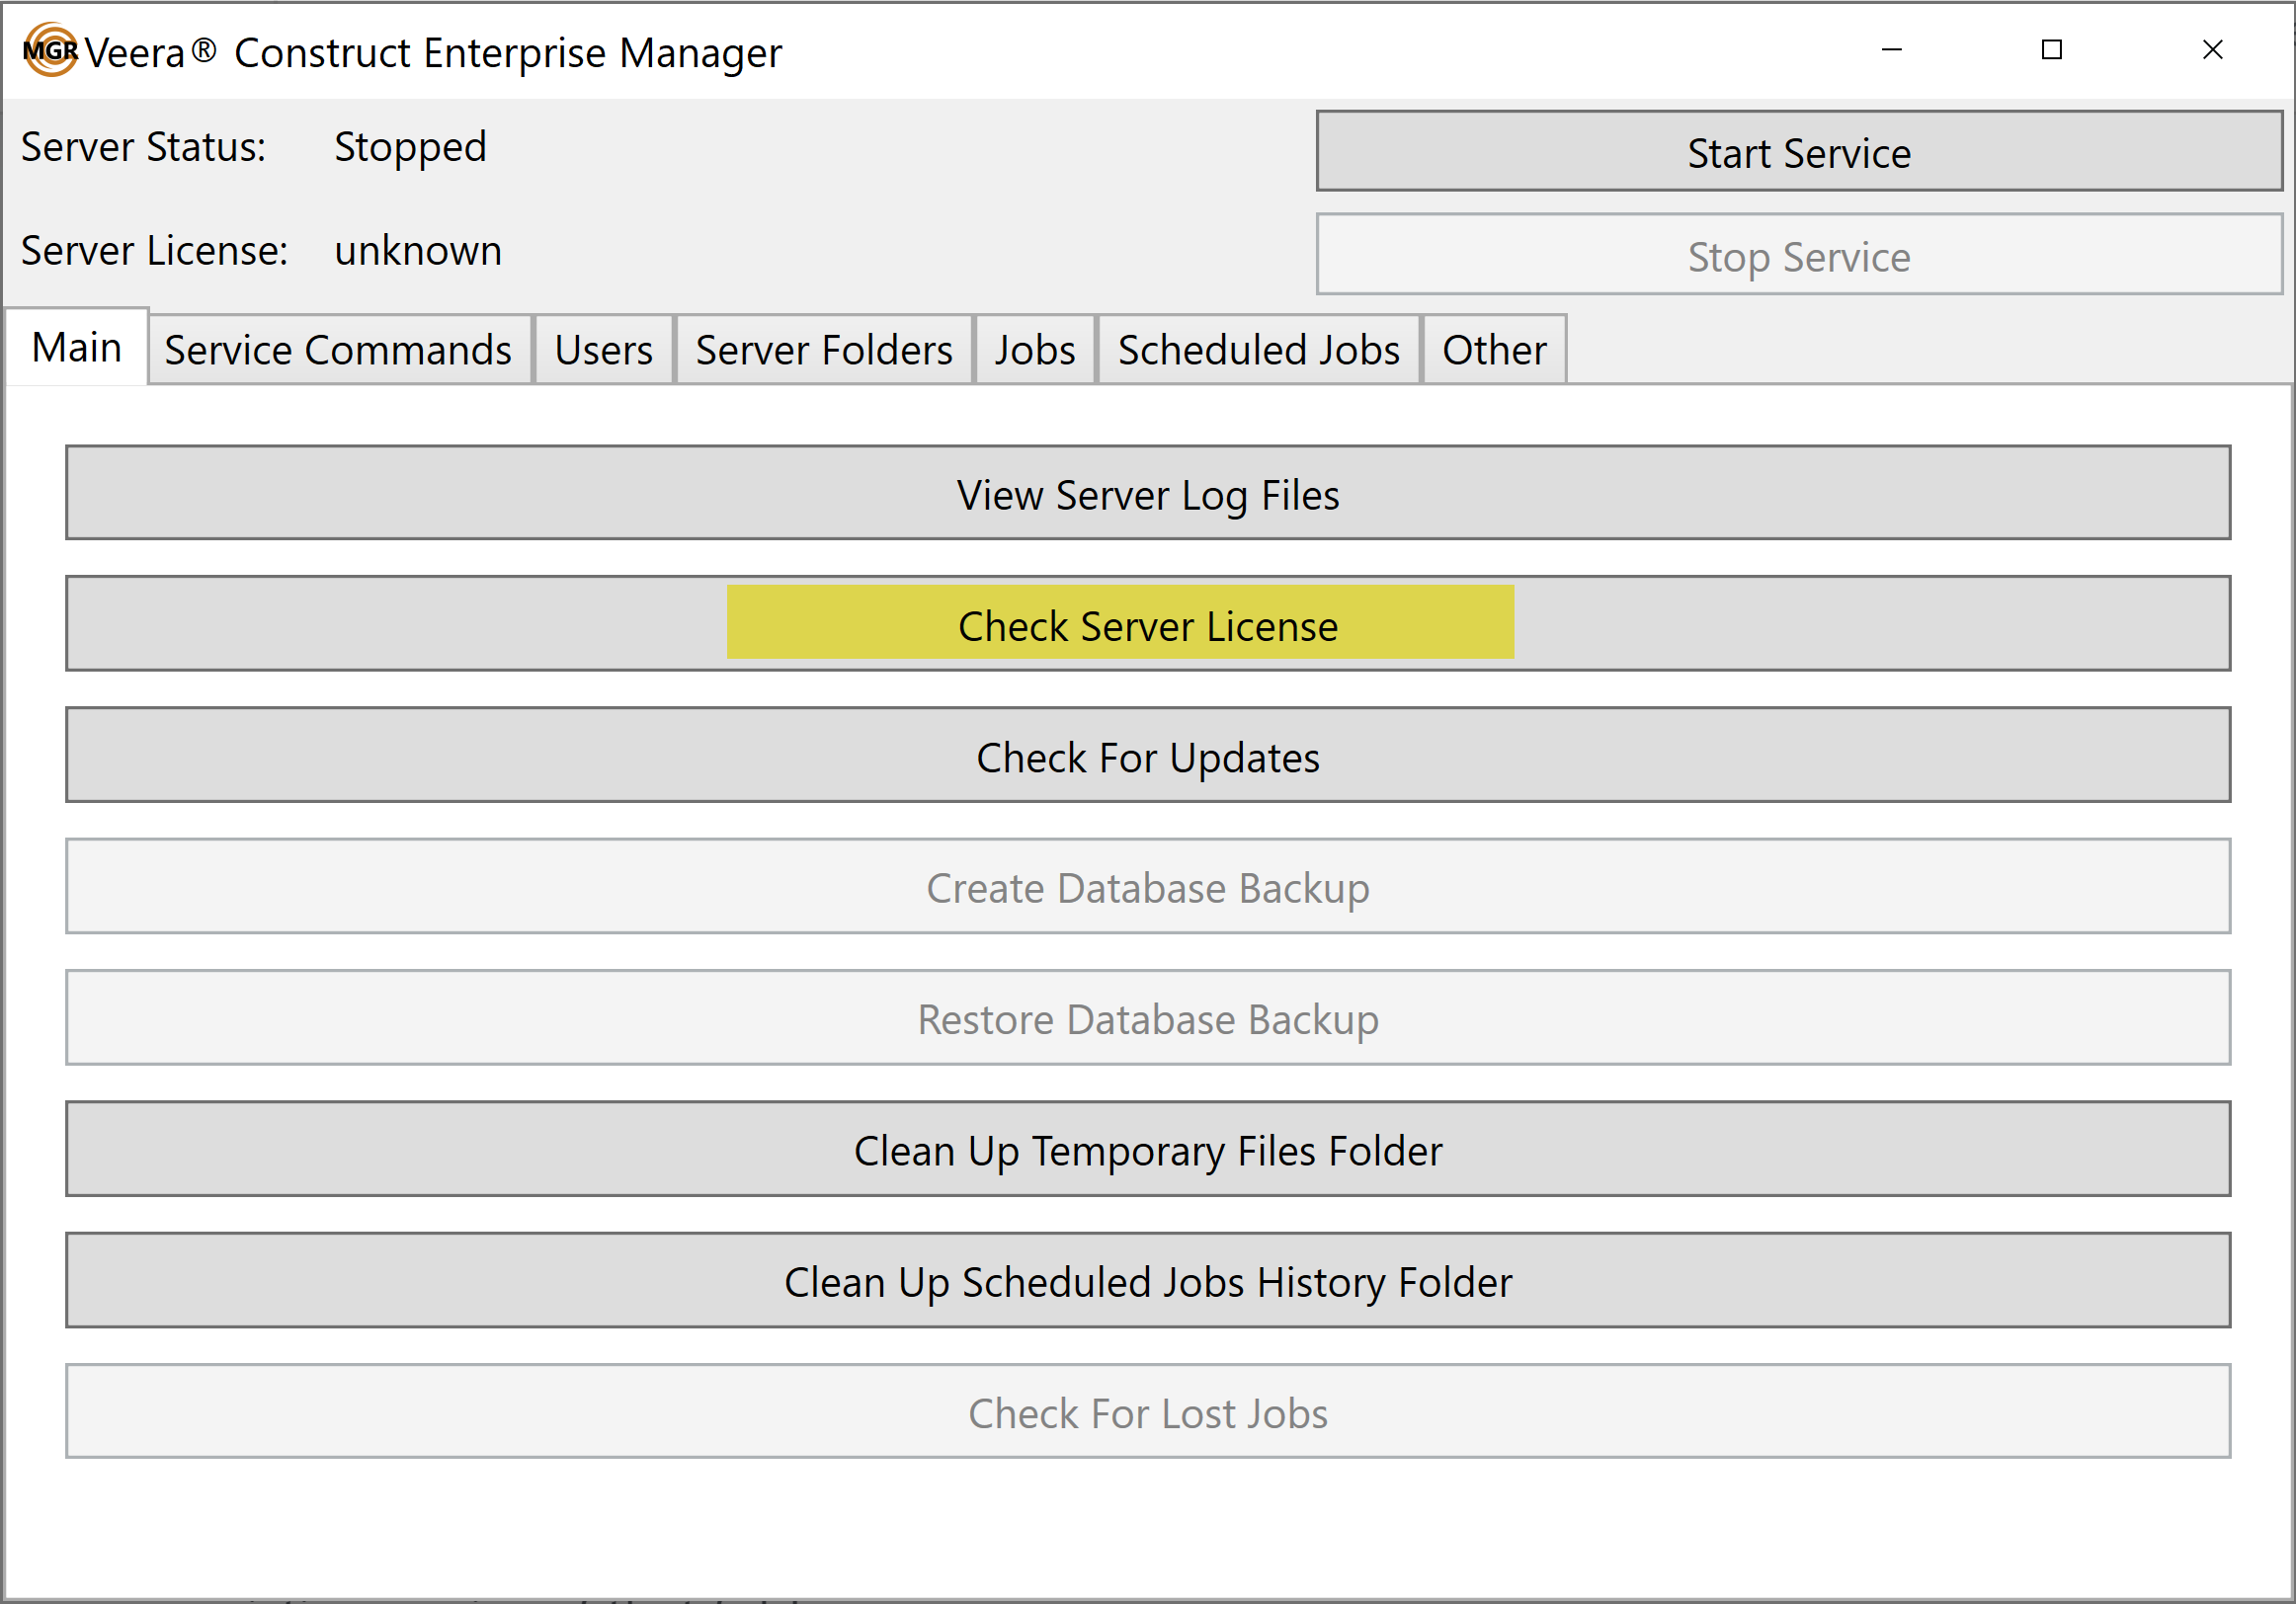Maximize the Enterprise Manager window
This screenshot has width=2296, height=1604.
tap(2052, 49)
